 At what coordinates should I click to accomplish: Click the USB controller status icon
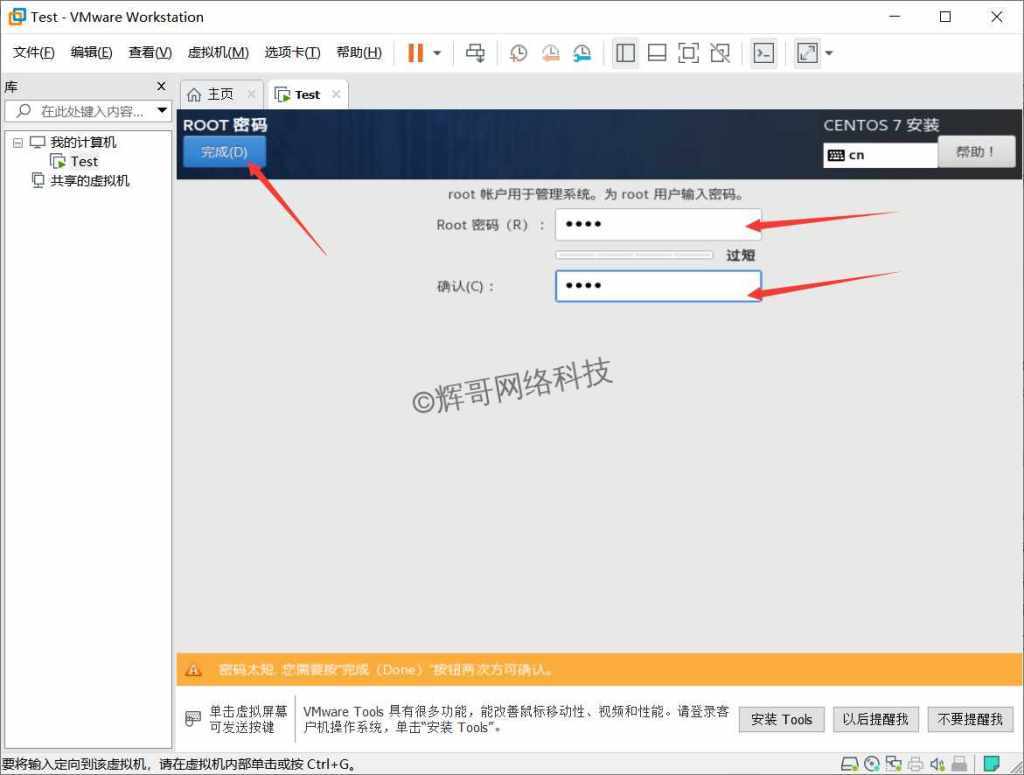coord(959,763)
